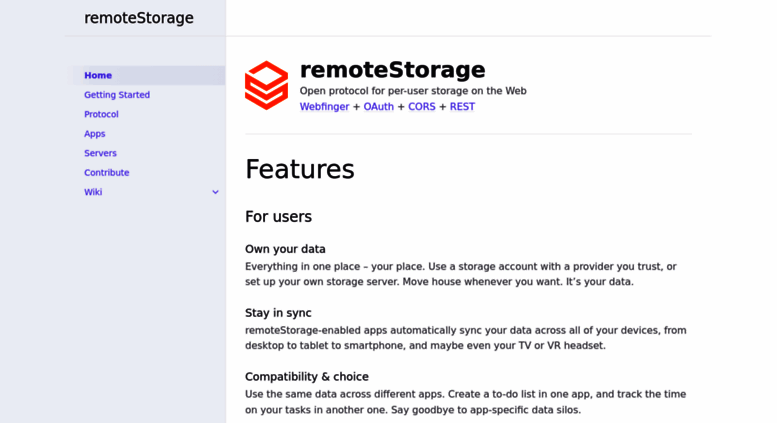
Task: Click the For users subheading
Action: tap(278, 216)
